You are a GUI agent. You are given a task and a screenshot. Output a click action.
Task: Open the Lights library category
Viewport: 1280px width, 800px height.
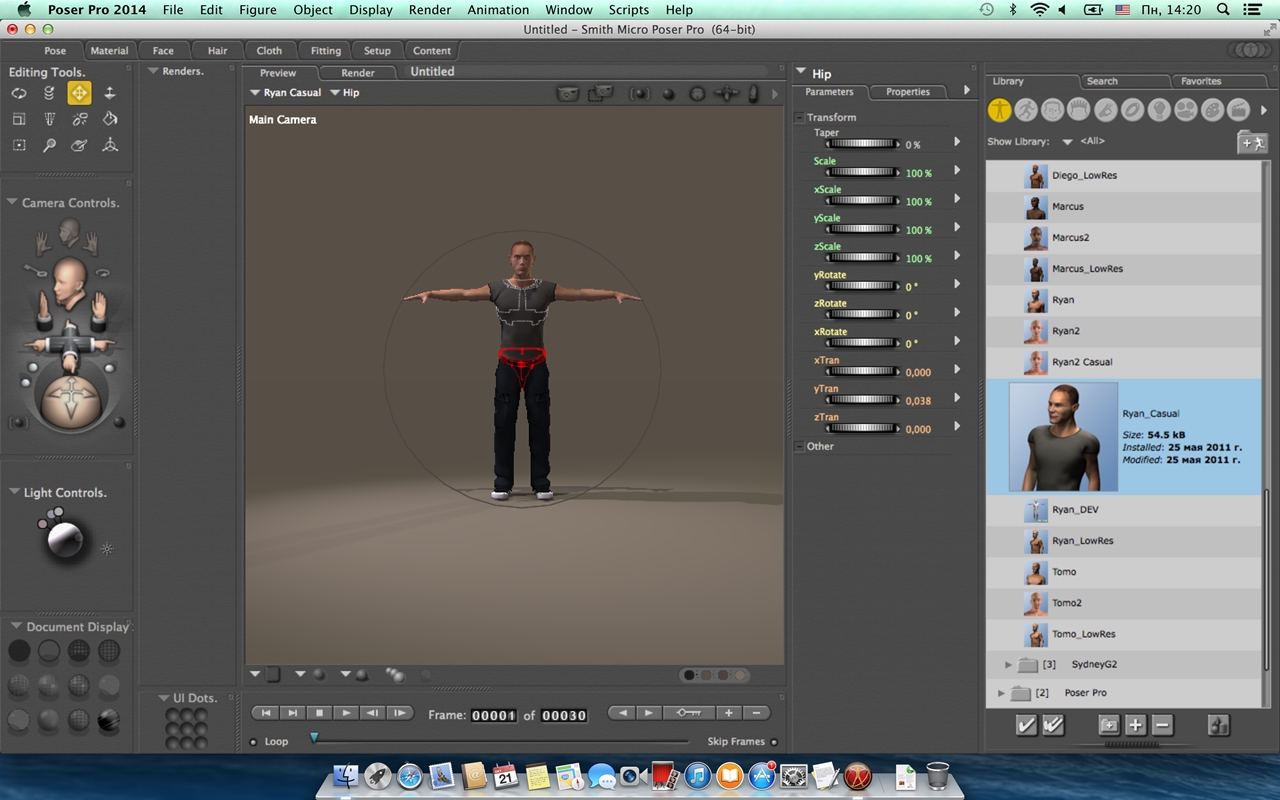click(1159, 110)
